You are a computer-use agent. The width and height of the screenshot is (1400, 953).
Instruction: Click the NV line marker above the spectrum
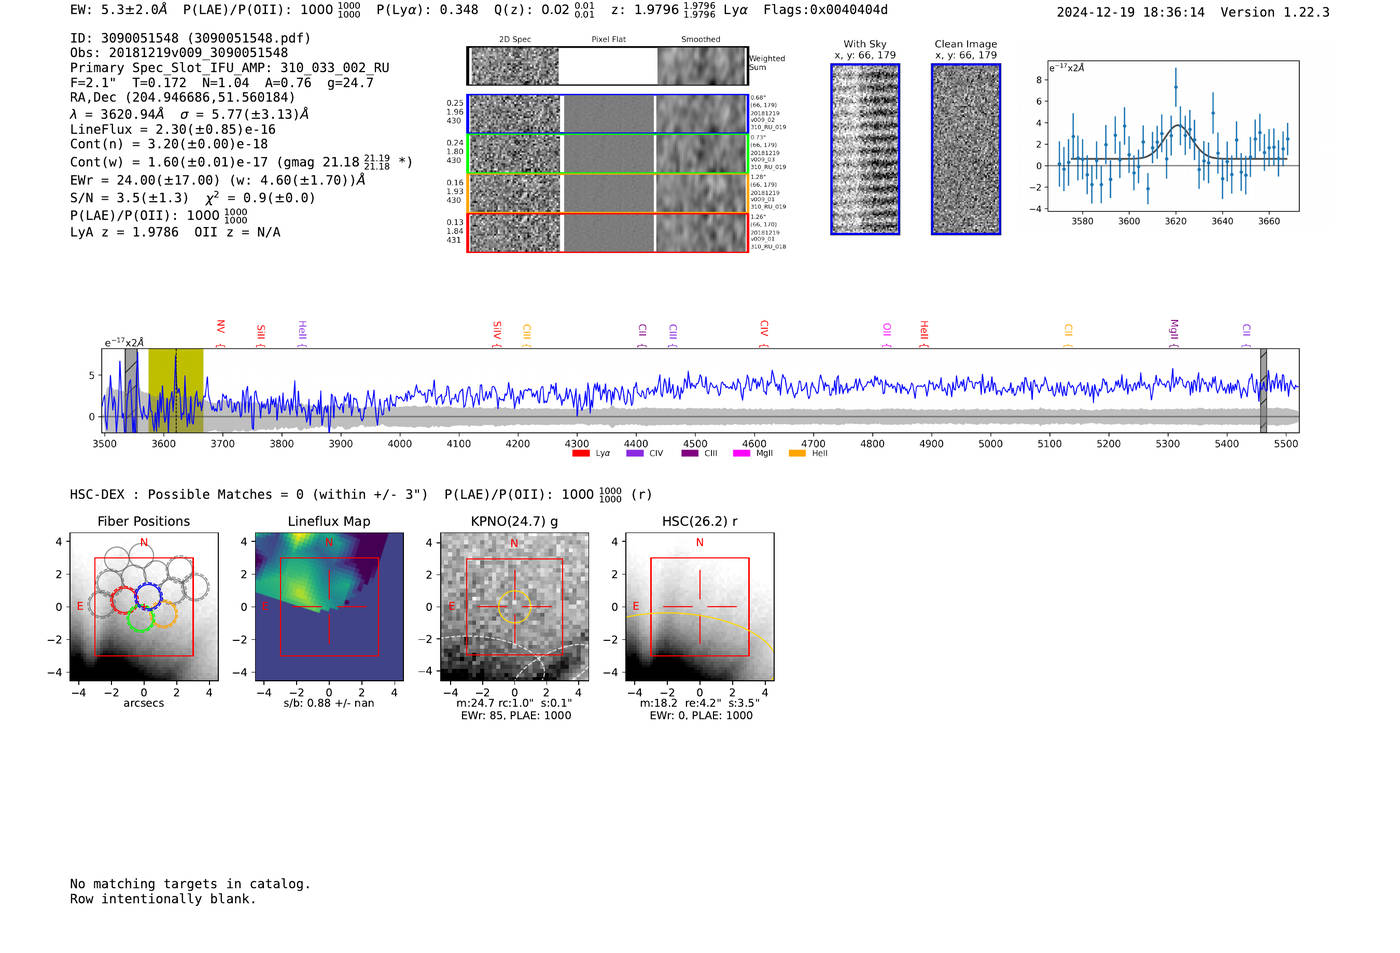[x=220, y=333]
